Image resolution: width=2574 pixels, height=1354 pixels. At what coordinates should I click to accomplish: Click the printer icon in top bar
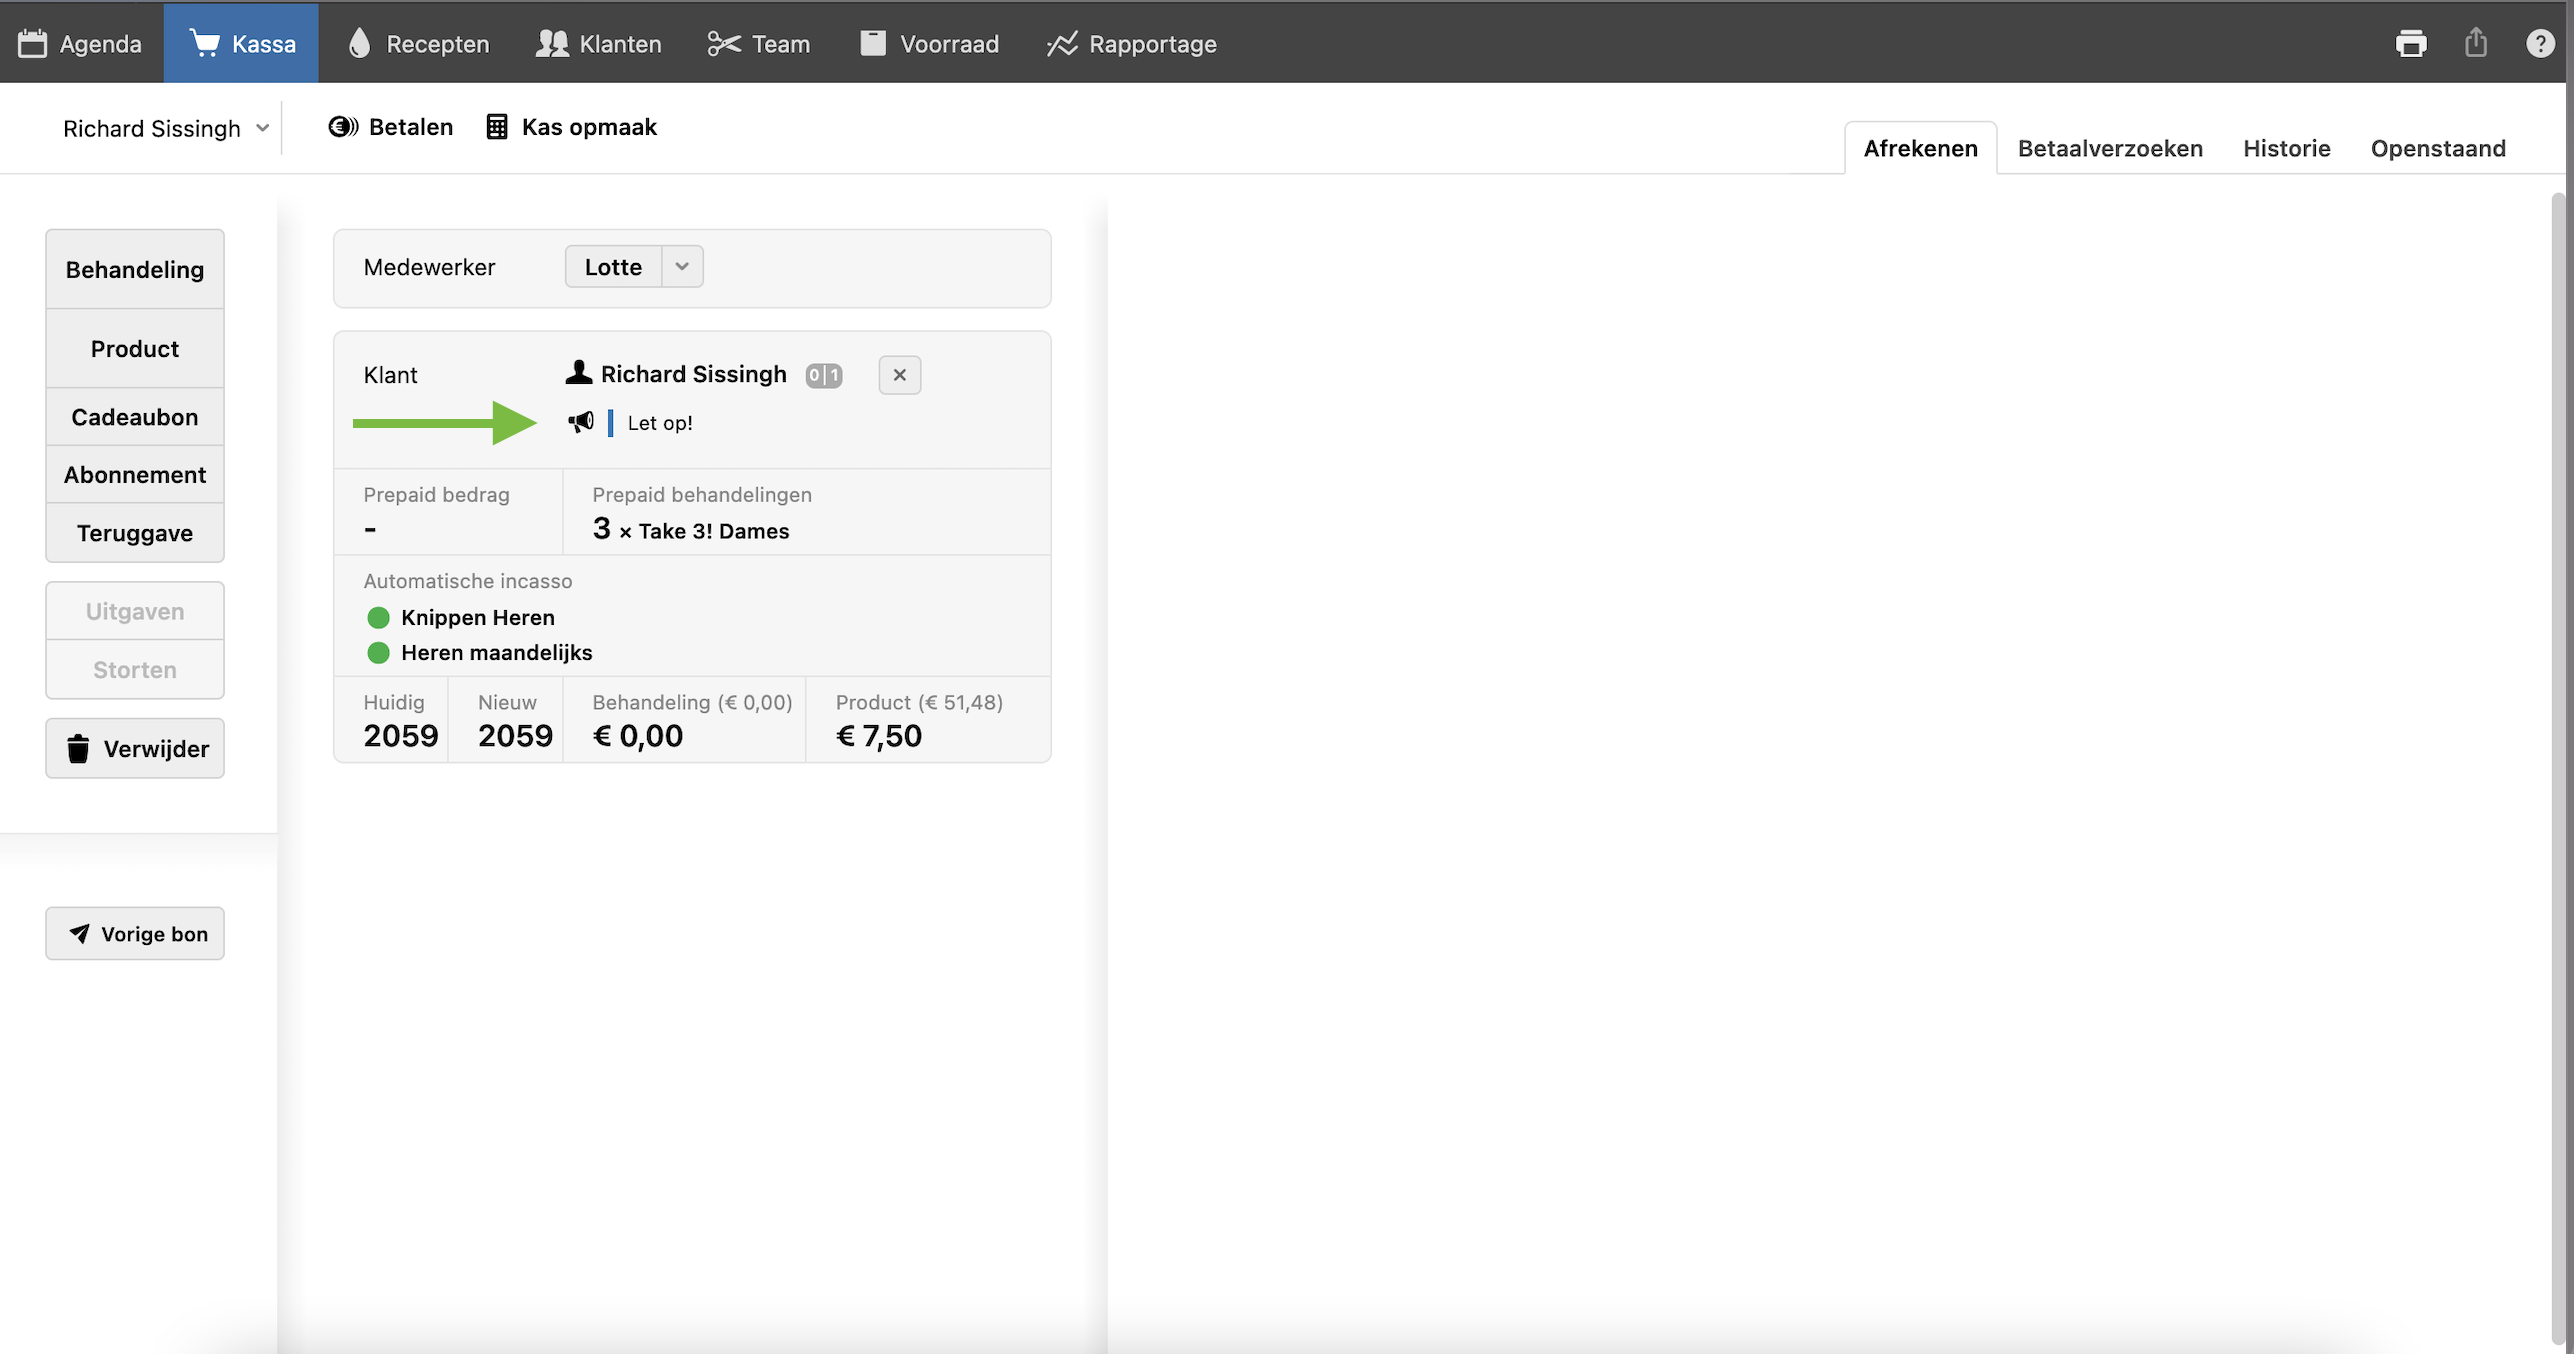pos(2410,43)
